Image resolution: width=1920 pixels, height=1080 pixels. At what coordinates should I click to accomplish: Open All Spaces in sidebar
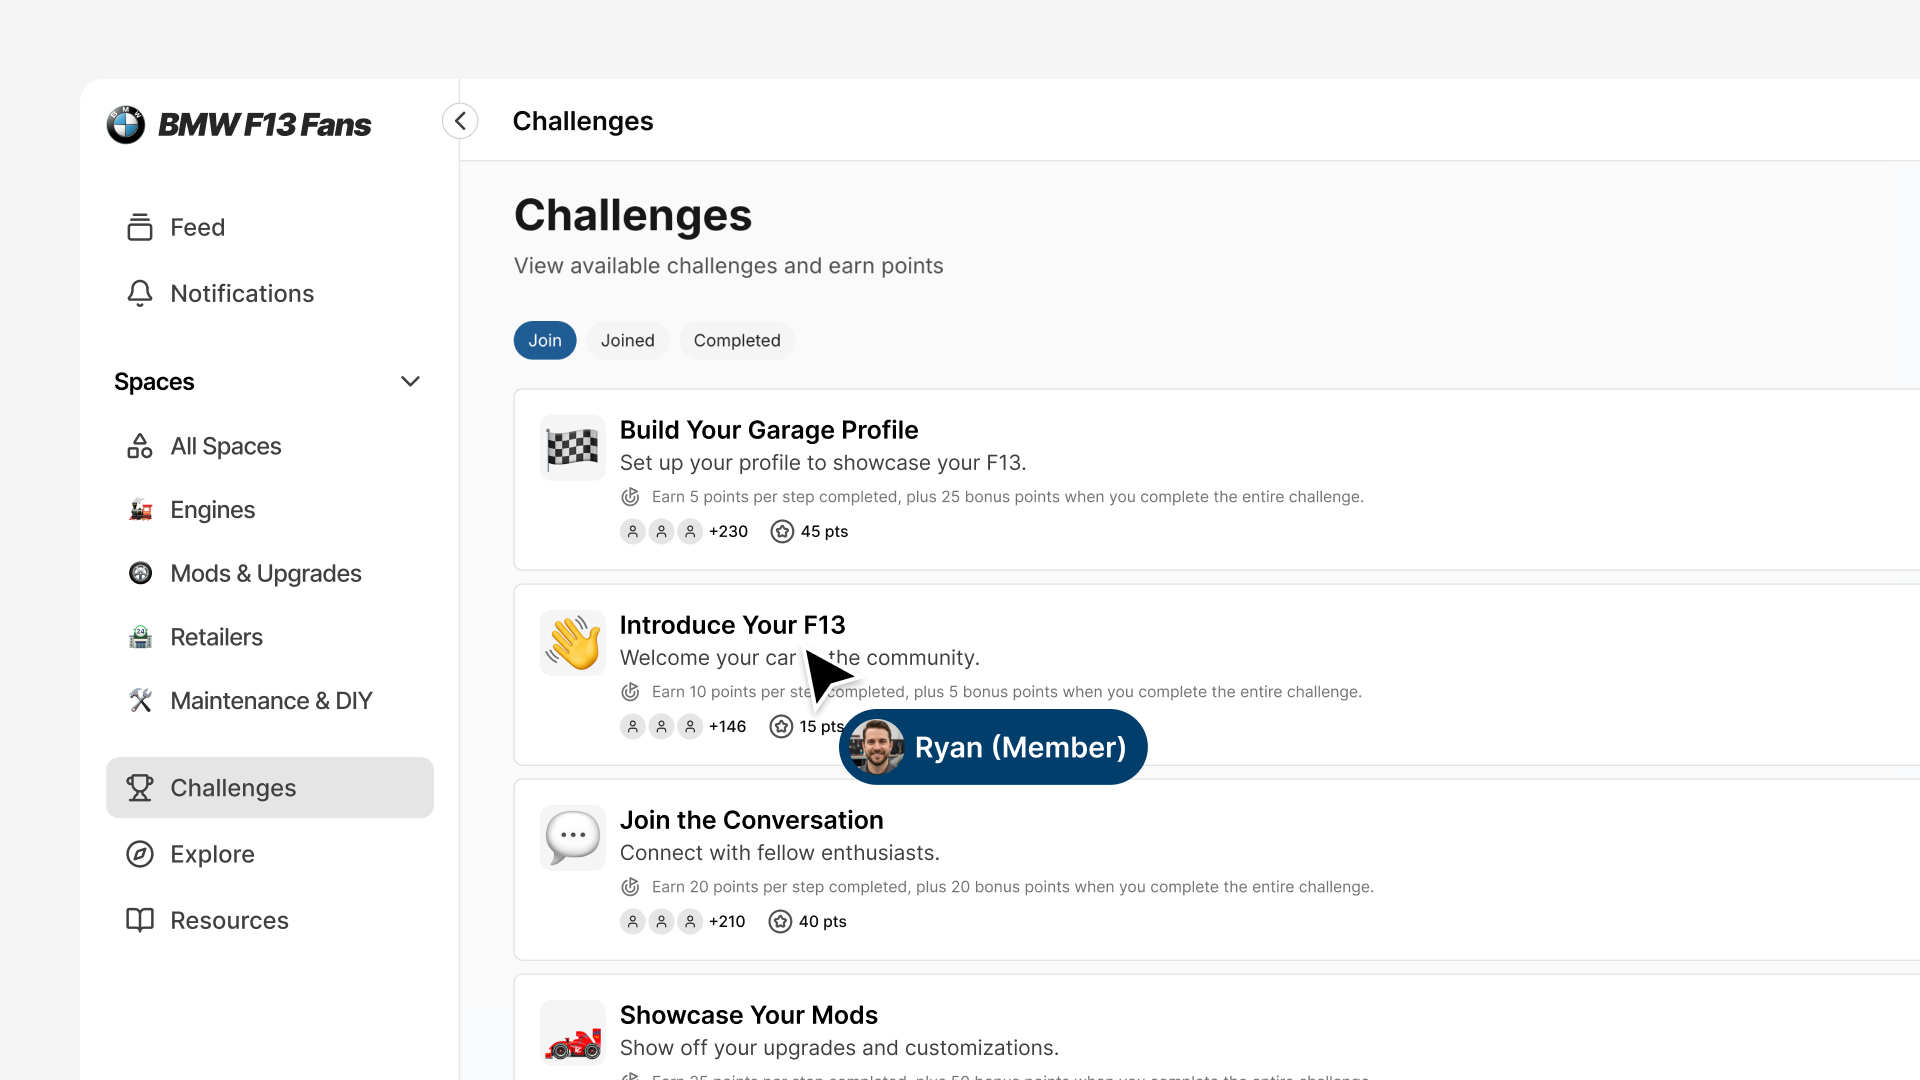click(x=225, y=446)
